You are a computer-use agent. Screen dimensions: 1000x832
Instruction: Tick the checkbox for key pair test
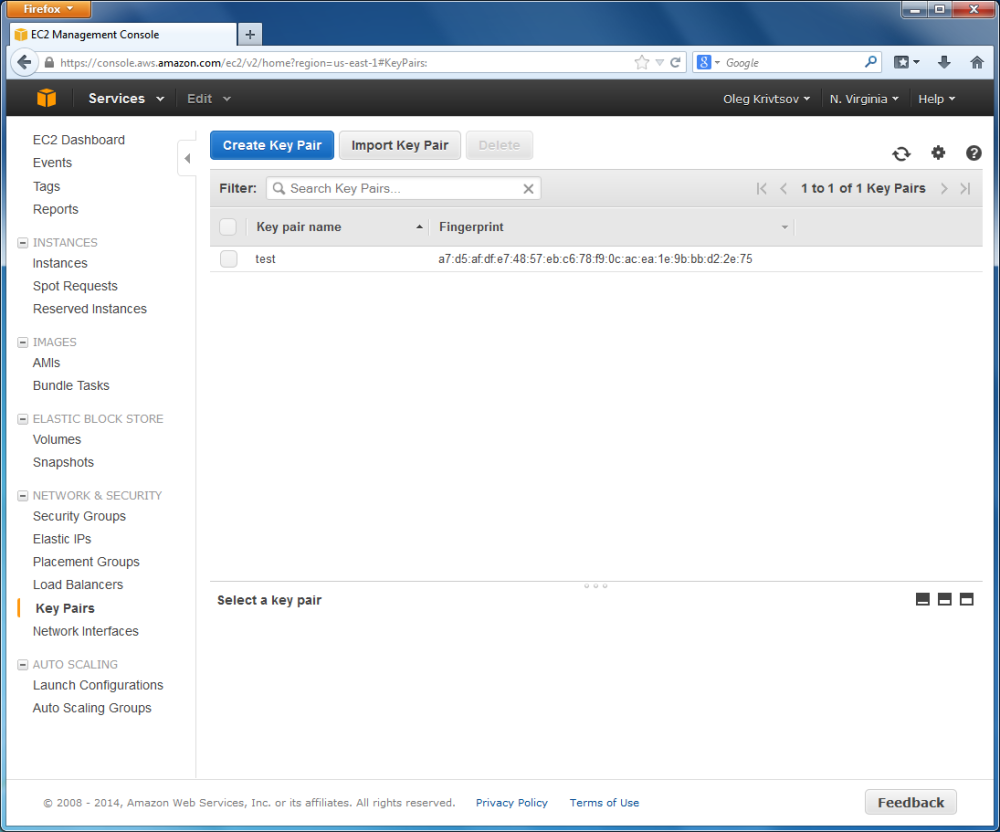[228, 259]
